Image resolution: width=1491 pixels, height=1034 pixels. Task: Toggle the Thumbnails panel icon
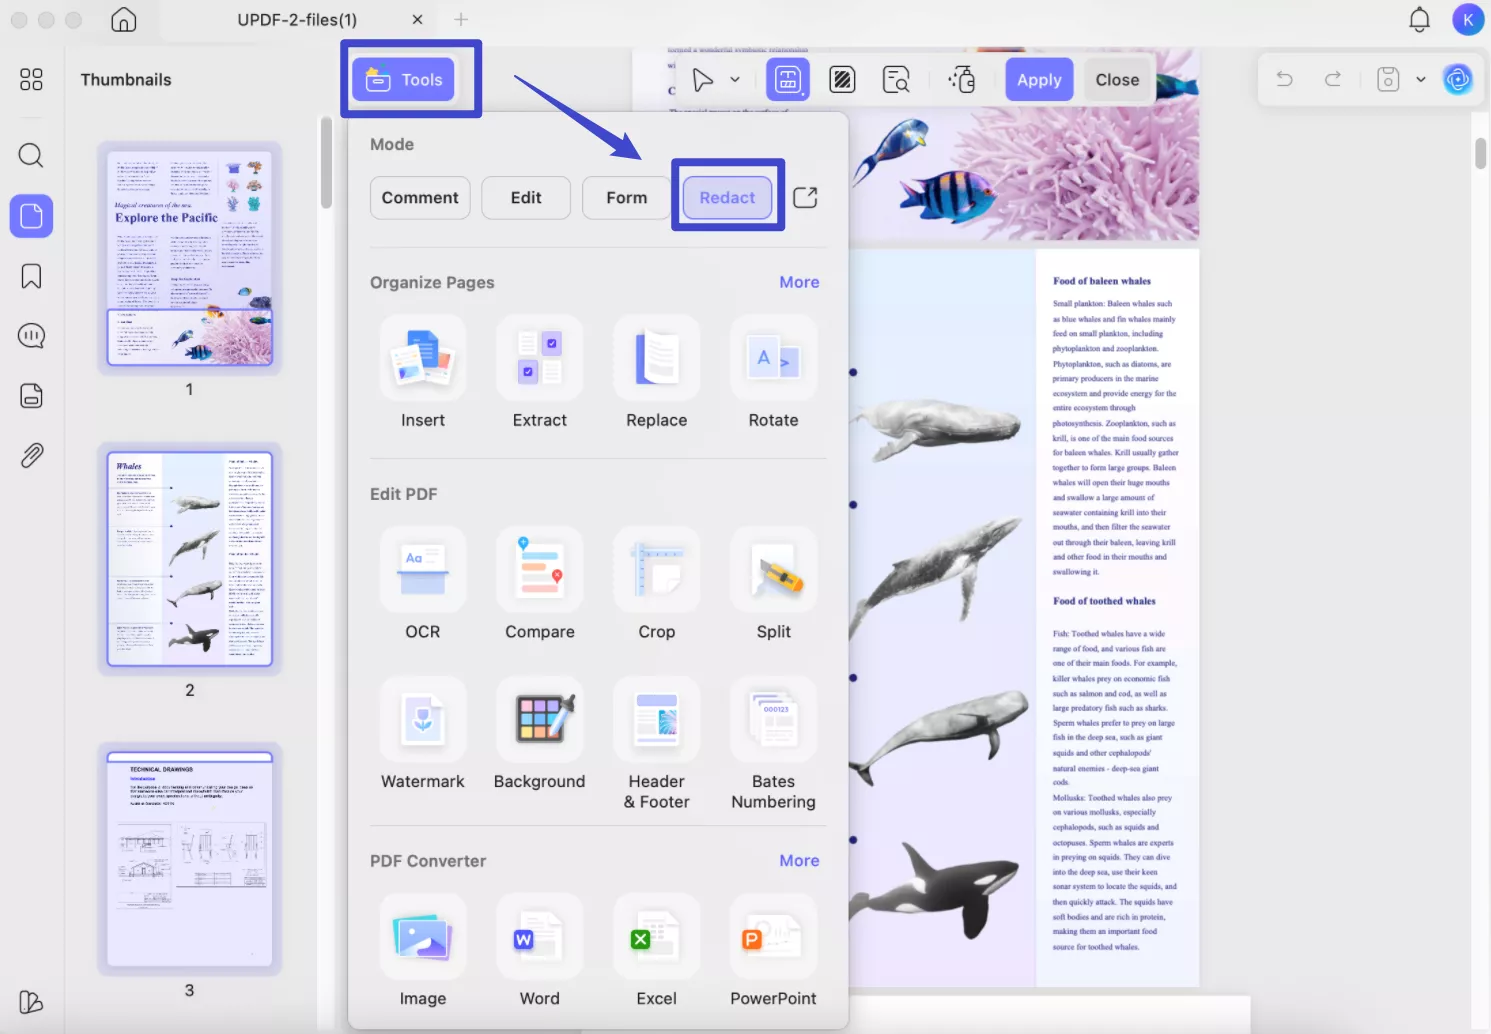(x=31, y=216)
